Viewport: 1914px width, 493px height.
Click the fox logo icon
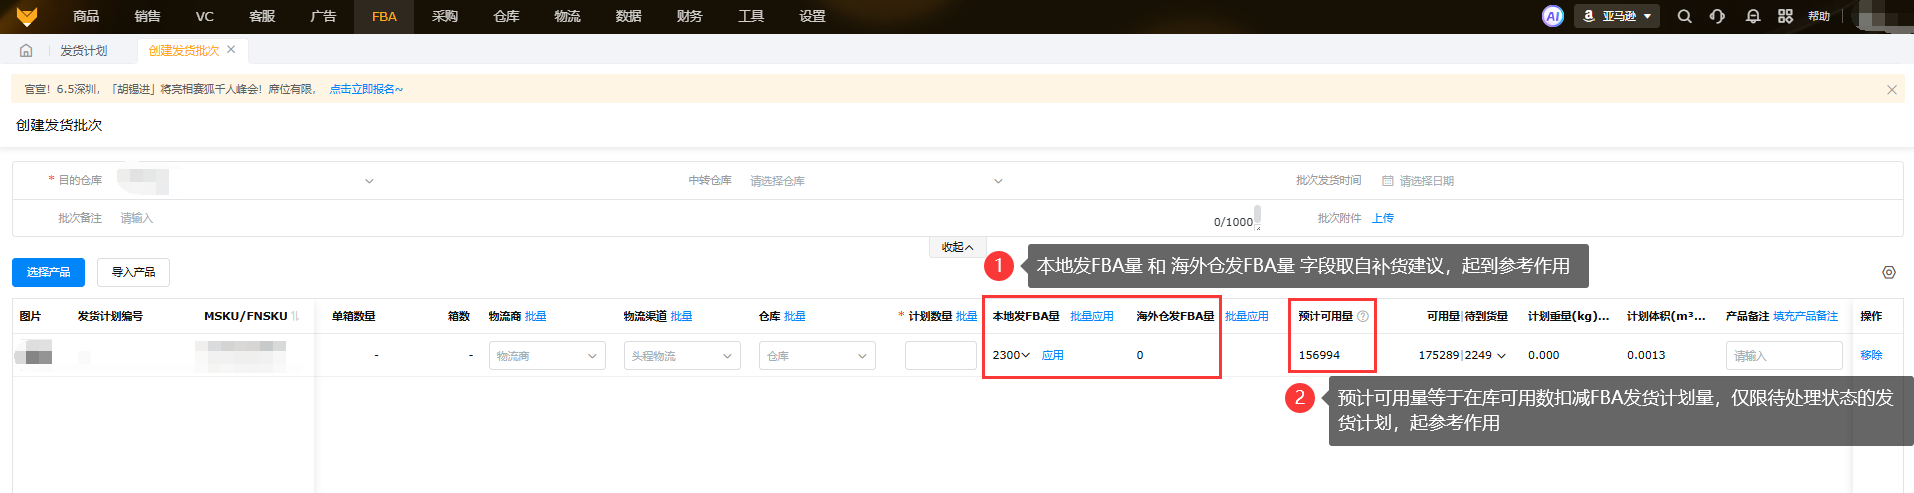pyautogui.click(x=27, y=16)
